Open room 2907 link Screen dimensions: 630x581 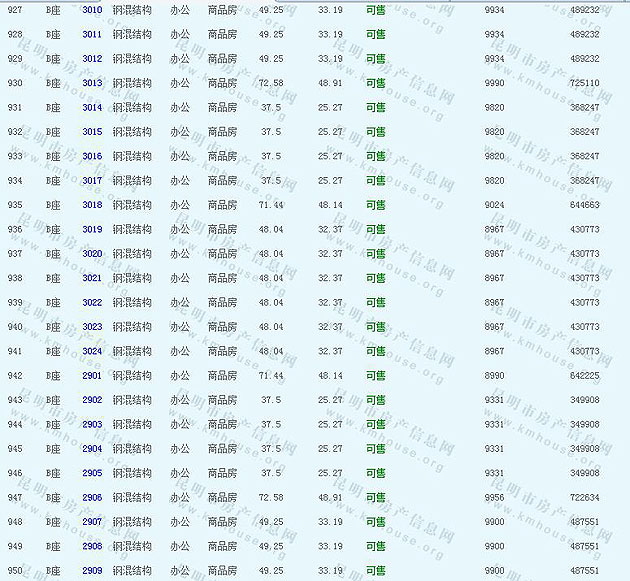coord(92,522)
